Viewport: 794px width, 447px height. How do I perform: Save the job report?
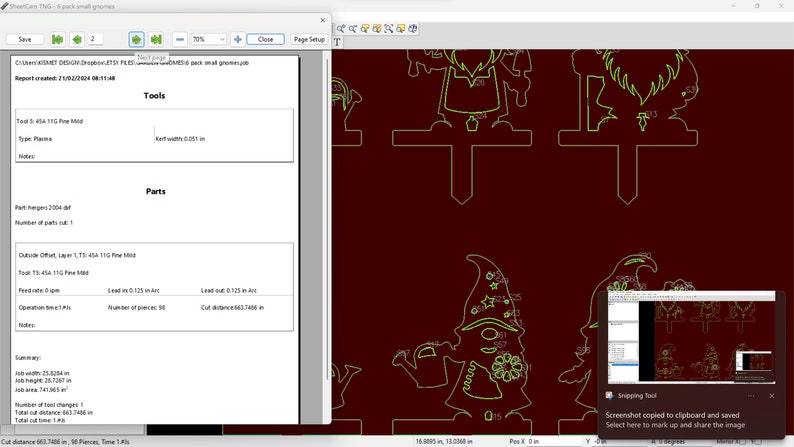point(25,39)
